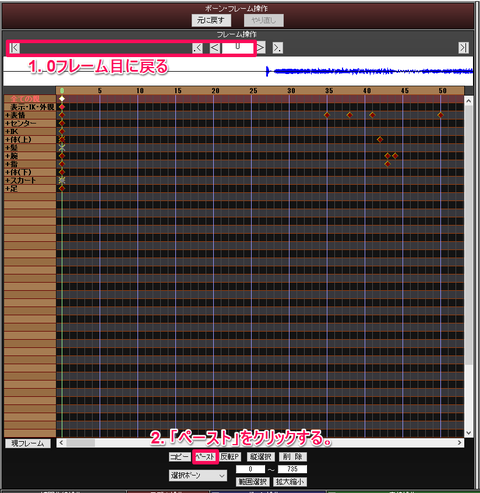The image size is (480, 493).
Task: Click the 元に戻す undo button
Action: [211, 20]
